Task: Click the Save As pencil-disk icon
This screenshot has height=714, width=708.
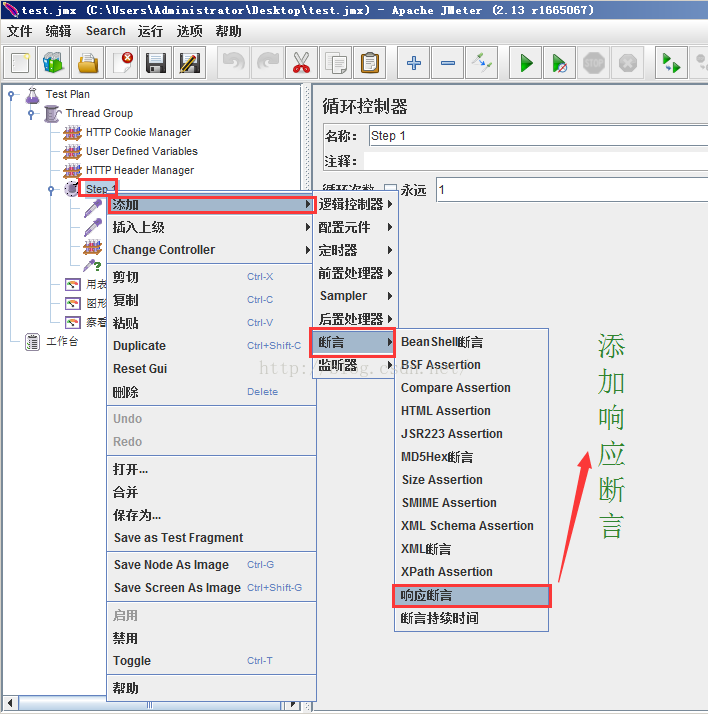Action: (x=189, y=63)
